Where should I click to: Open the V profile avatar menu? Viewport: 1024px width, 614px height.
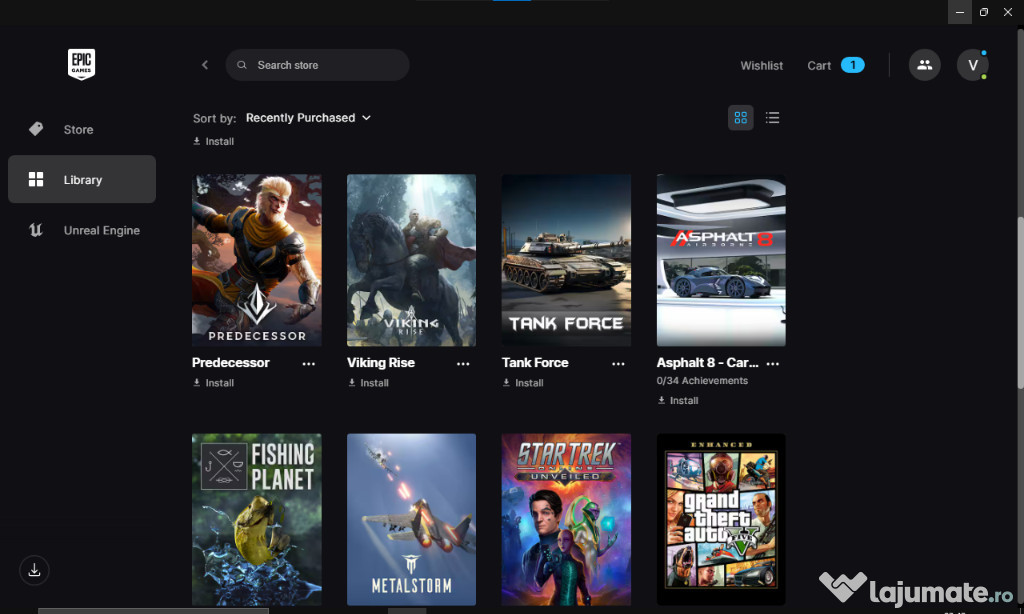pos(972,65)
